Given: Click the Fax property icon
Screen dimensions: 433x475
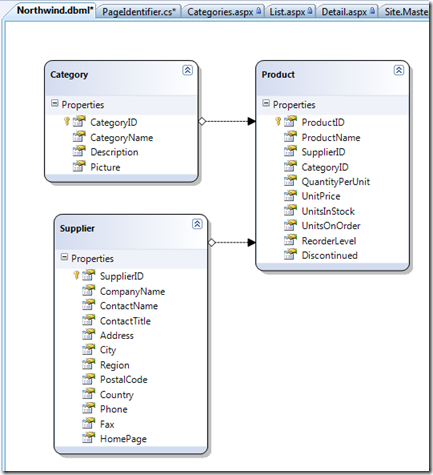Looking at the screenshot, I should coord(89,423).
